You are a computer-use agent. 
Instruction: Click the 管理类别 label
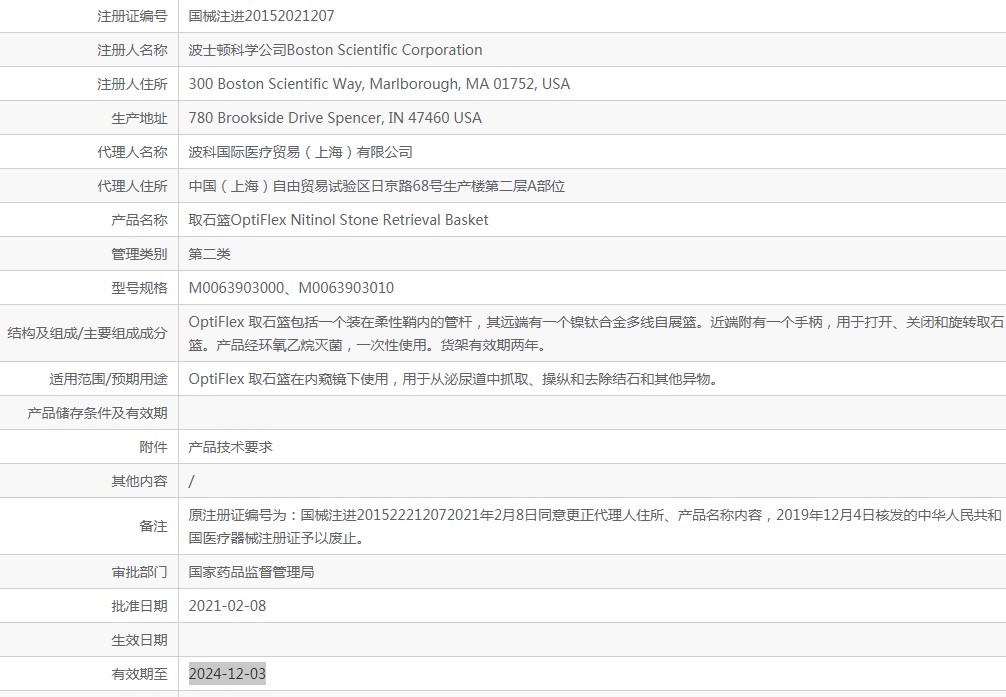coord(139,254)
